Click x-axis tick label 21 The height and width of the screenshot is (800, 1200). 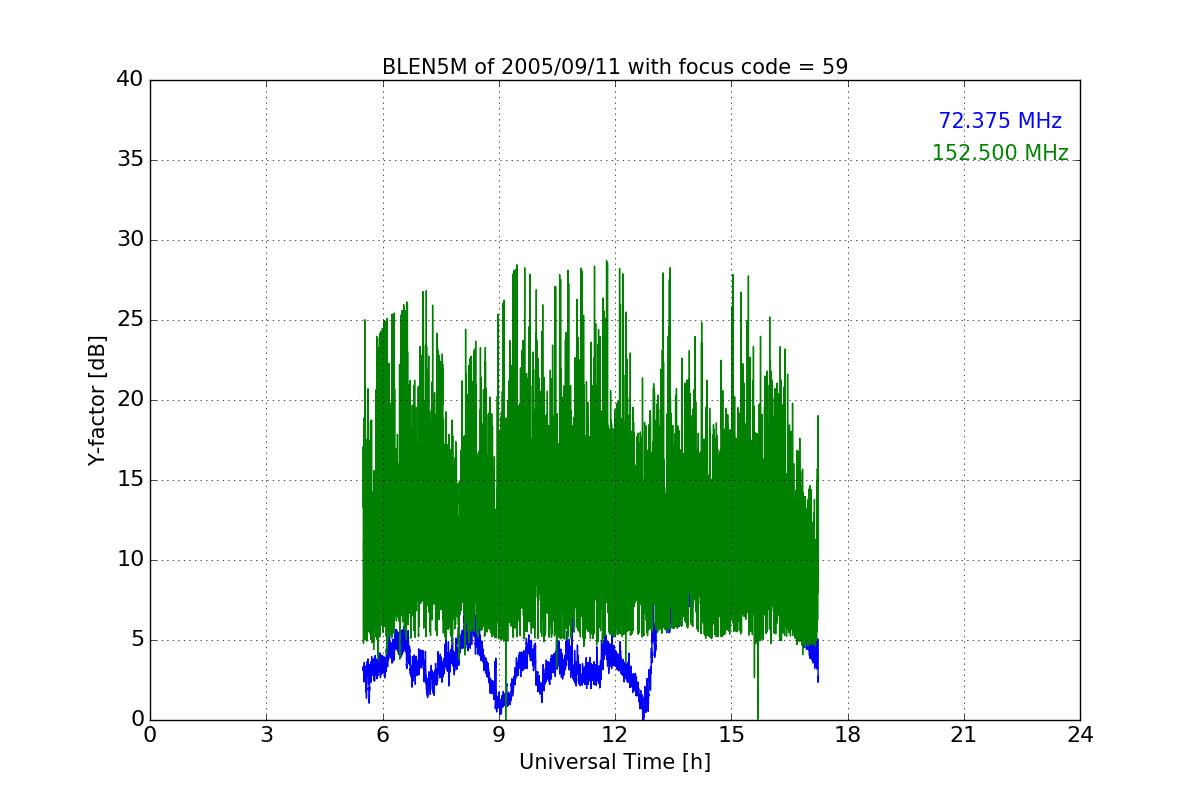click(x=964, y=735)
